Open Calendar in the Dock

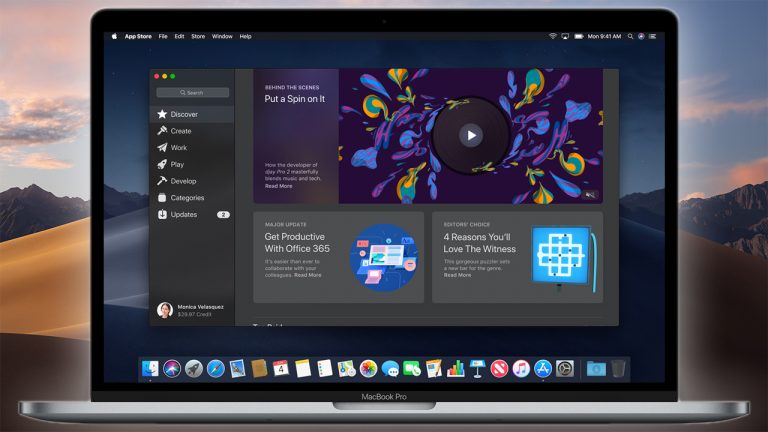pyautogui.click(x=281, y=368)
